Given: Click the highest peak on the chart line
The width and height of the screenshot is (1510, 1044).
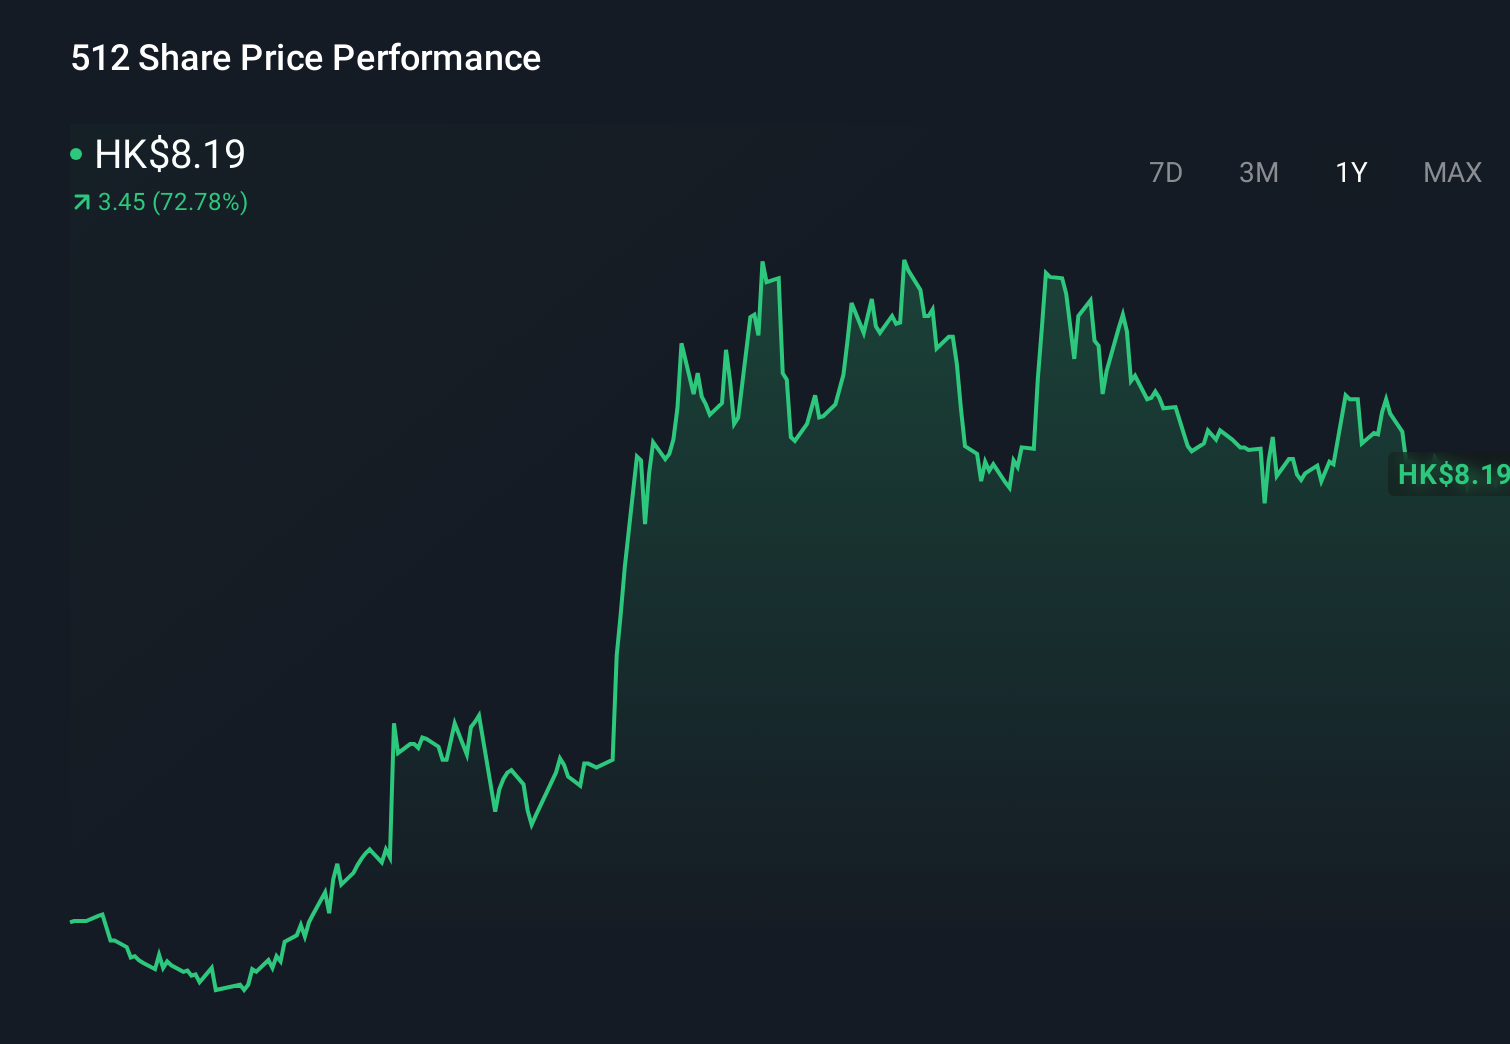Looking at the screenshot, I should [906, 260].
